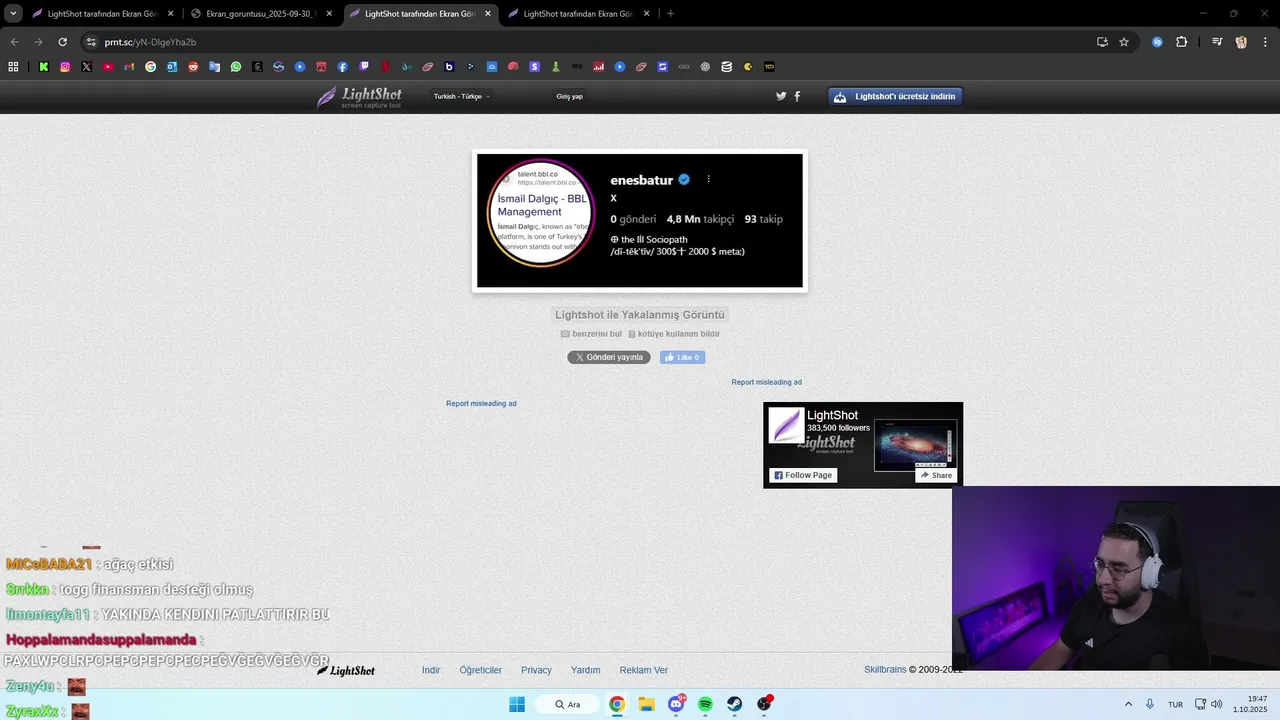
Task: Click the Lightshot'ı ücretsiz indirin button
Action: [895, 96]
